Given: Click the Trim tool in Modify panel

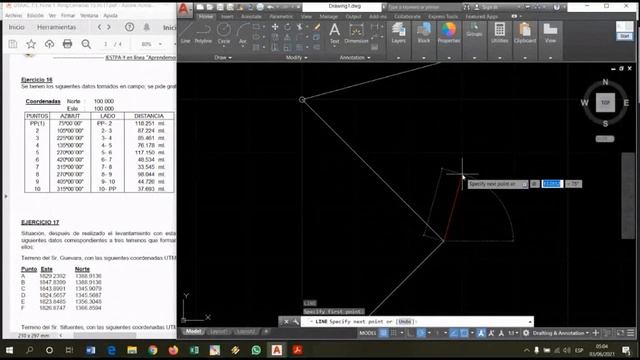Looking at the screenshot, I should [x=300, y=27].
